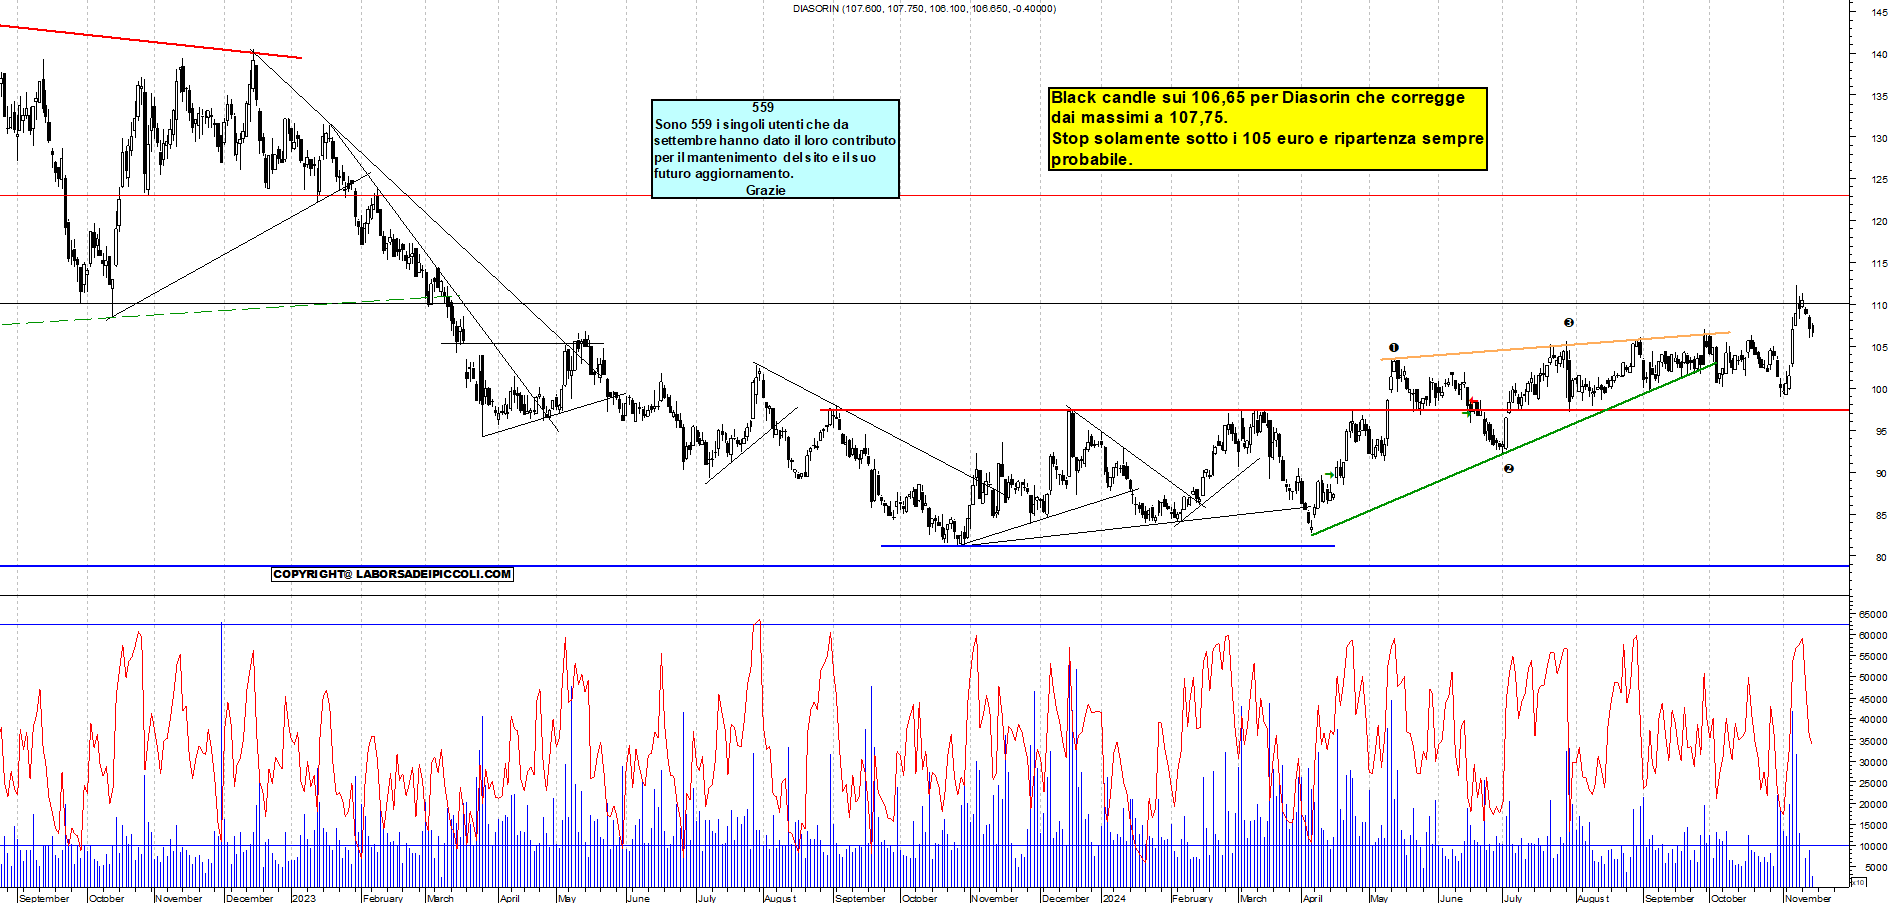Image resolution: width=1890 pixels, height=903 pixels.
Task: Click the 'Stop solamente sotto i 105 euro' line
Action: [1267, 138]
